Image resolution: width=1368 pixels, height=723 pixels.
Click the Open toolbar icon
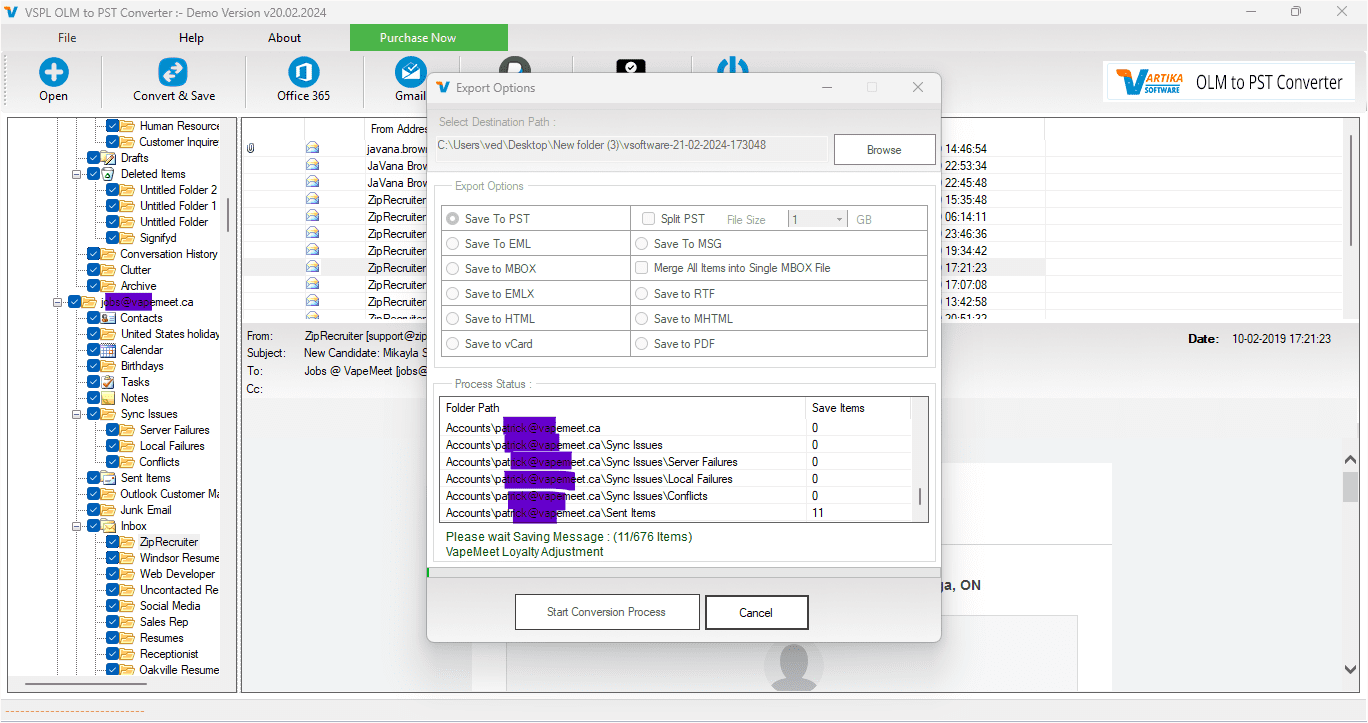click(x=54, y=72)
